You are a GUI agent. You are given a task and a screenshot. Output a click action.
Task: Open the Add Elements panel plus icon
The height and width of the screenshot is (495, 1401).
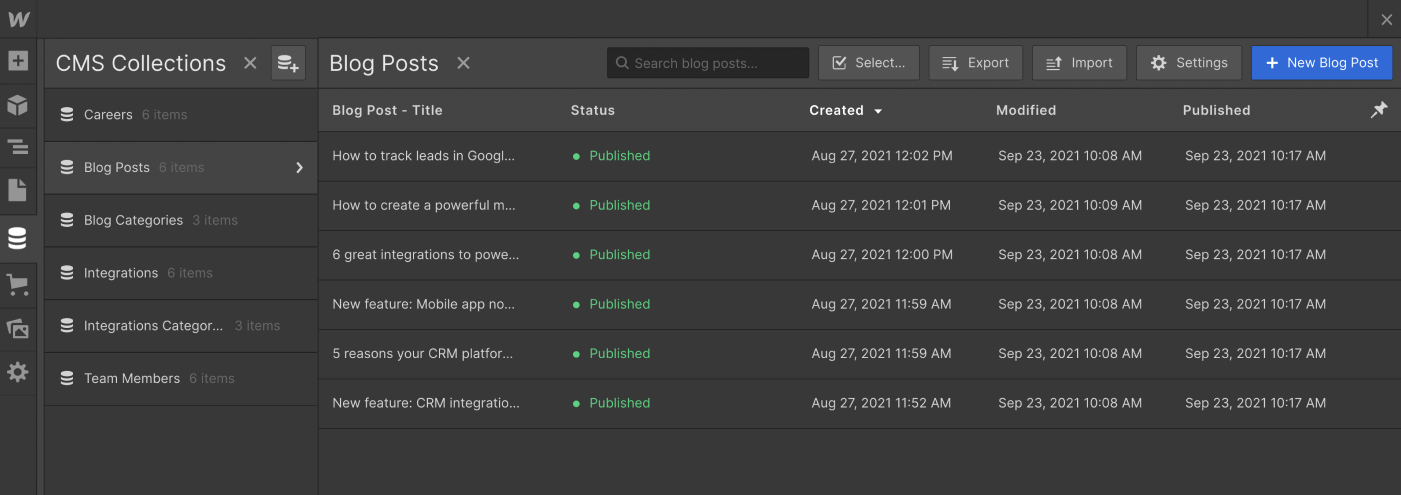(18, 61)
